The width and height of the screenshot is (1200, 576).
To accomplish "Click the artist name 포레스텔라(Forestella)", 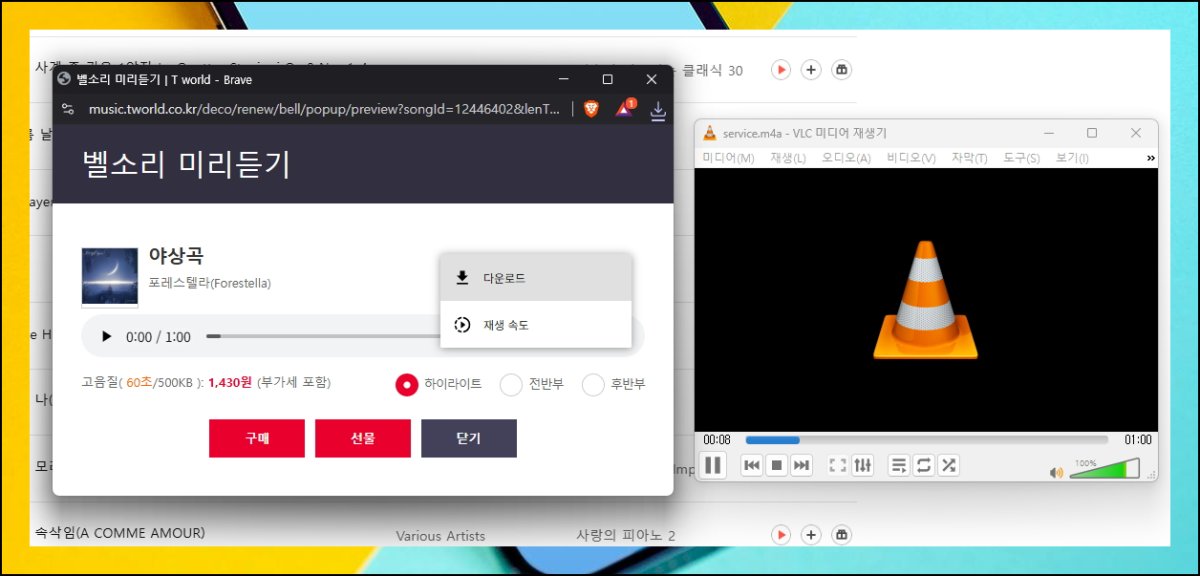I will coord(210,283).
